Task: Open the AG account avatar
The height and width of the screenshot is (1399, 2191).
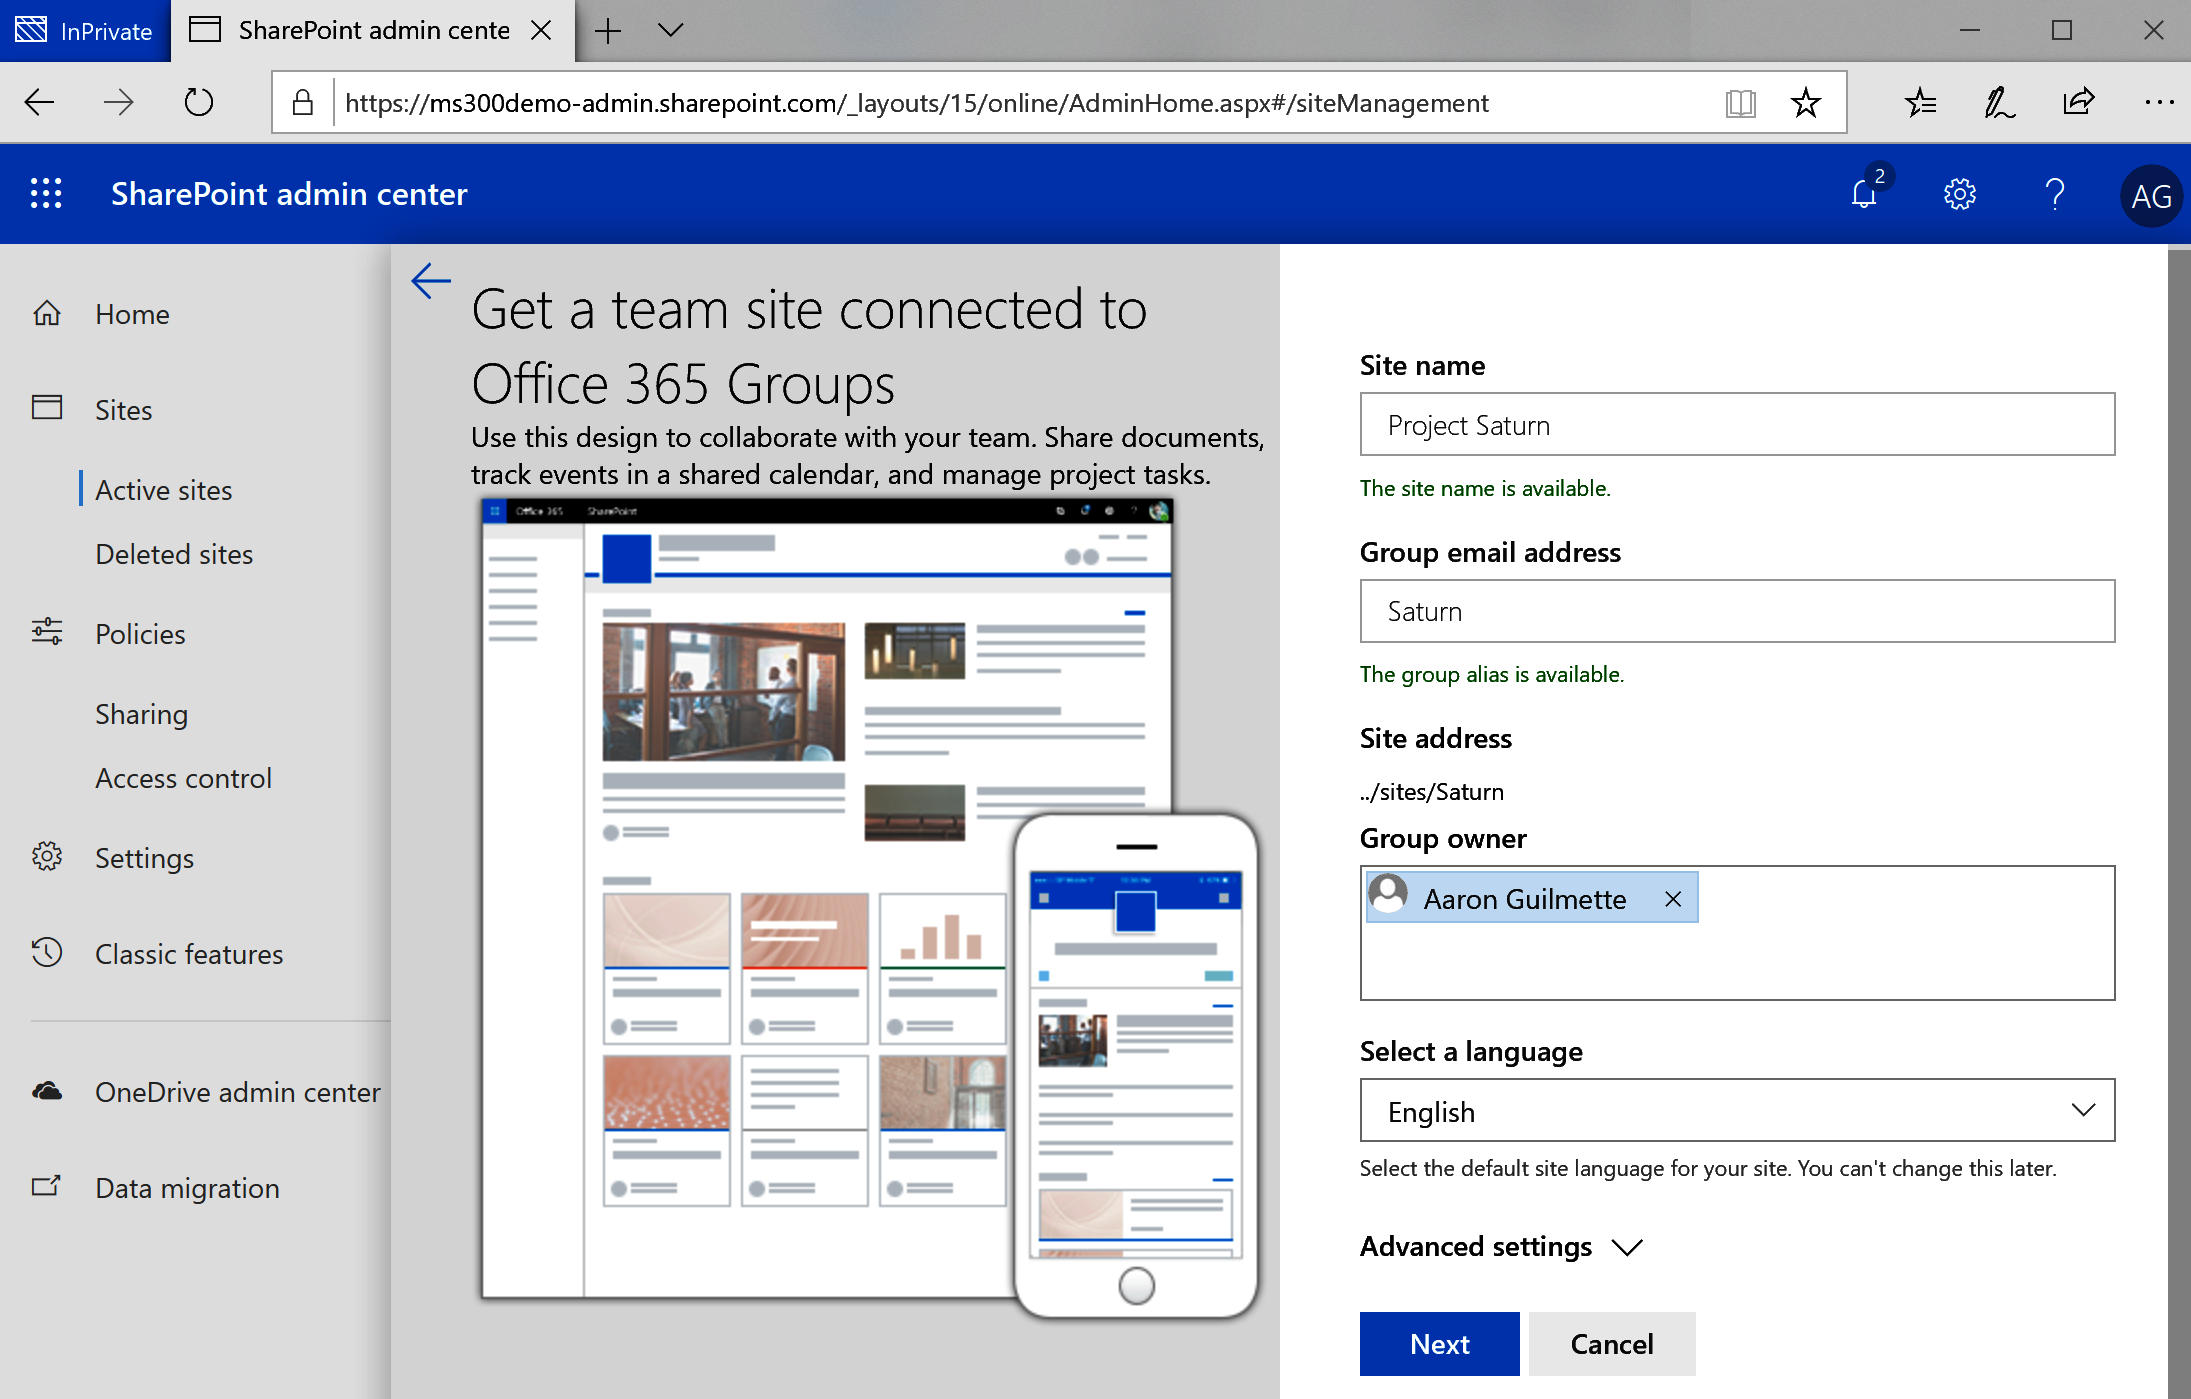Action: pyautogui.click(x=2150, y=196)
